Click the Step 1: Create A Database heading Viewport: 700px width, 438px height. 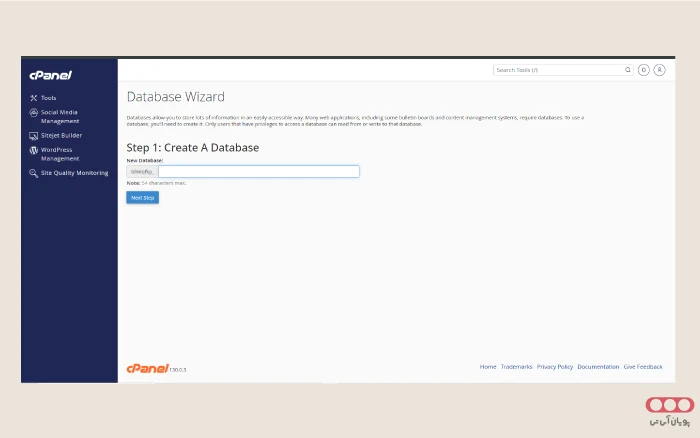pyautogui.click(x=192, y=148)
